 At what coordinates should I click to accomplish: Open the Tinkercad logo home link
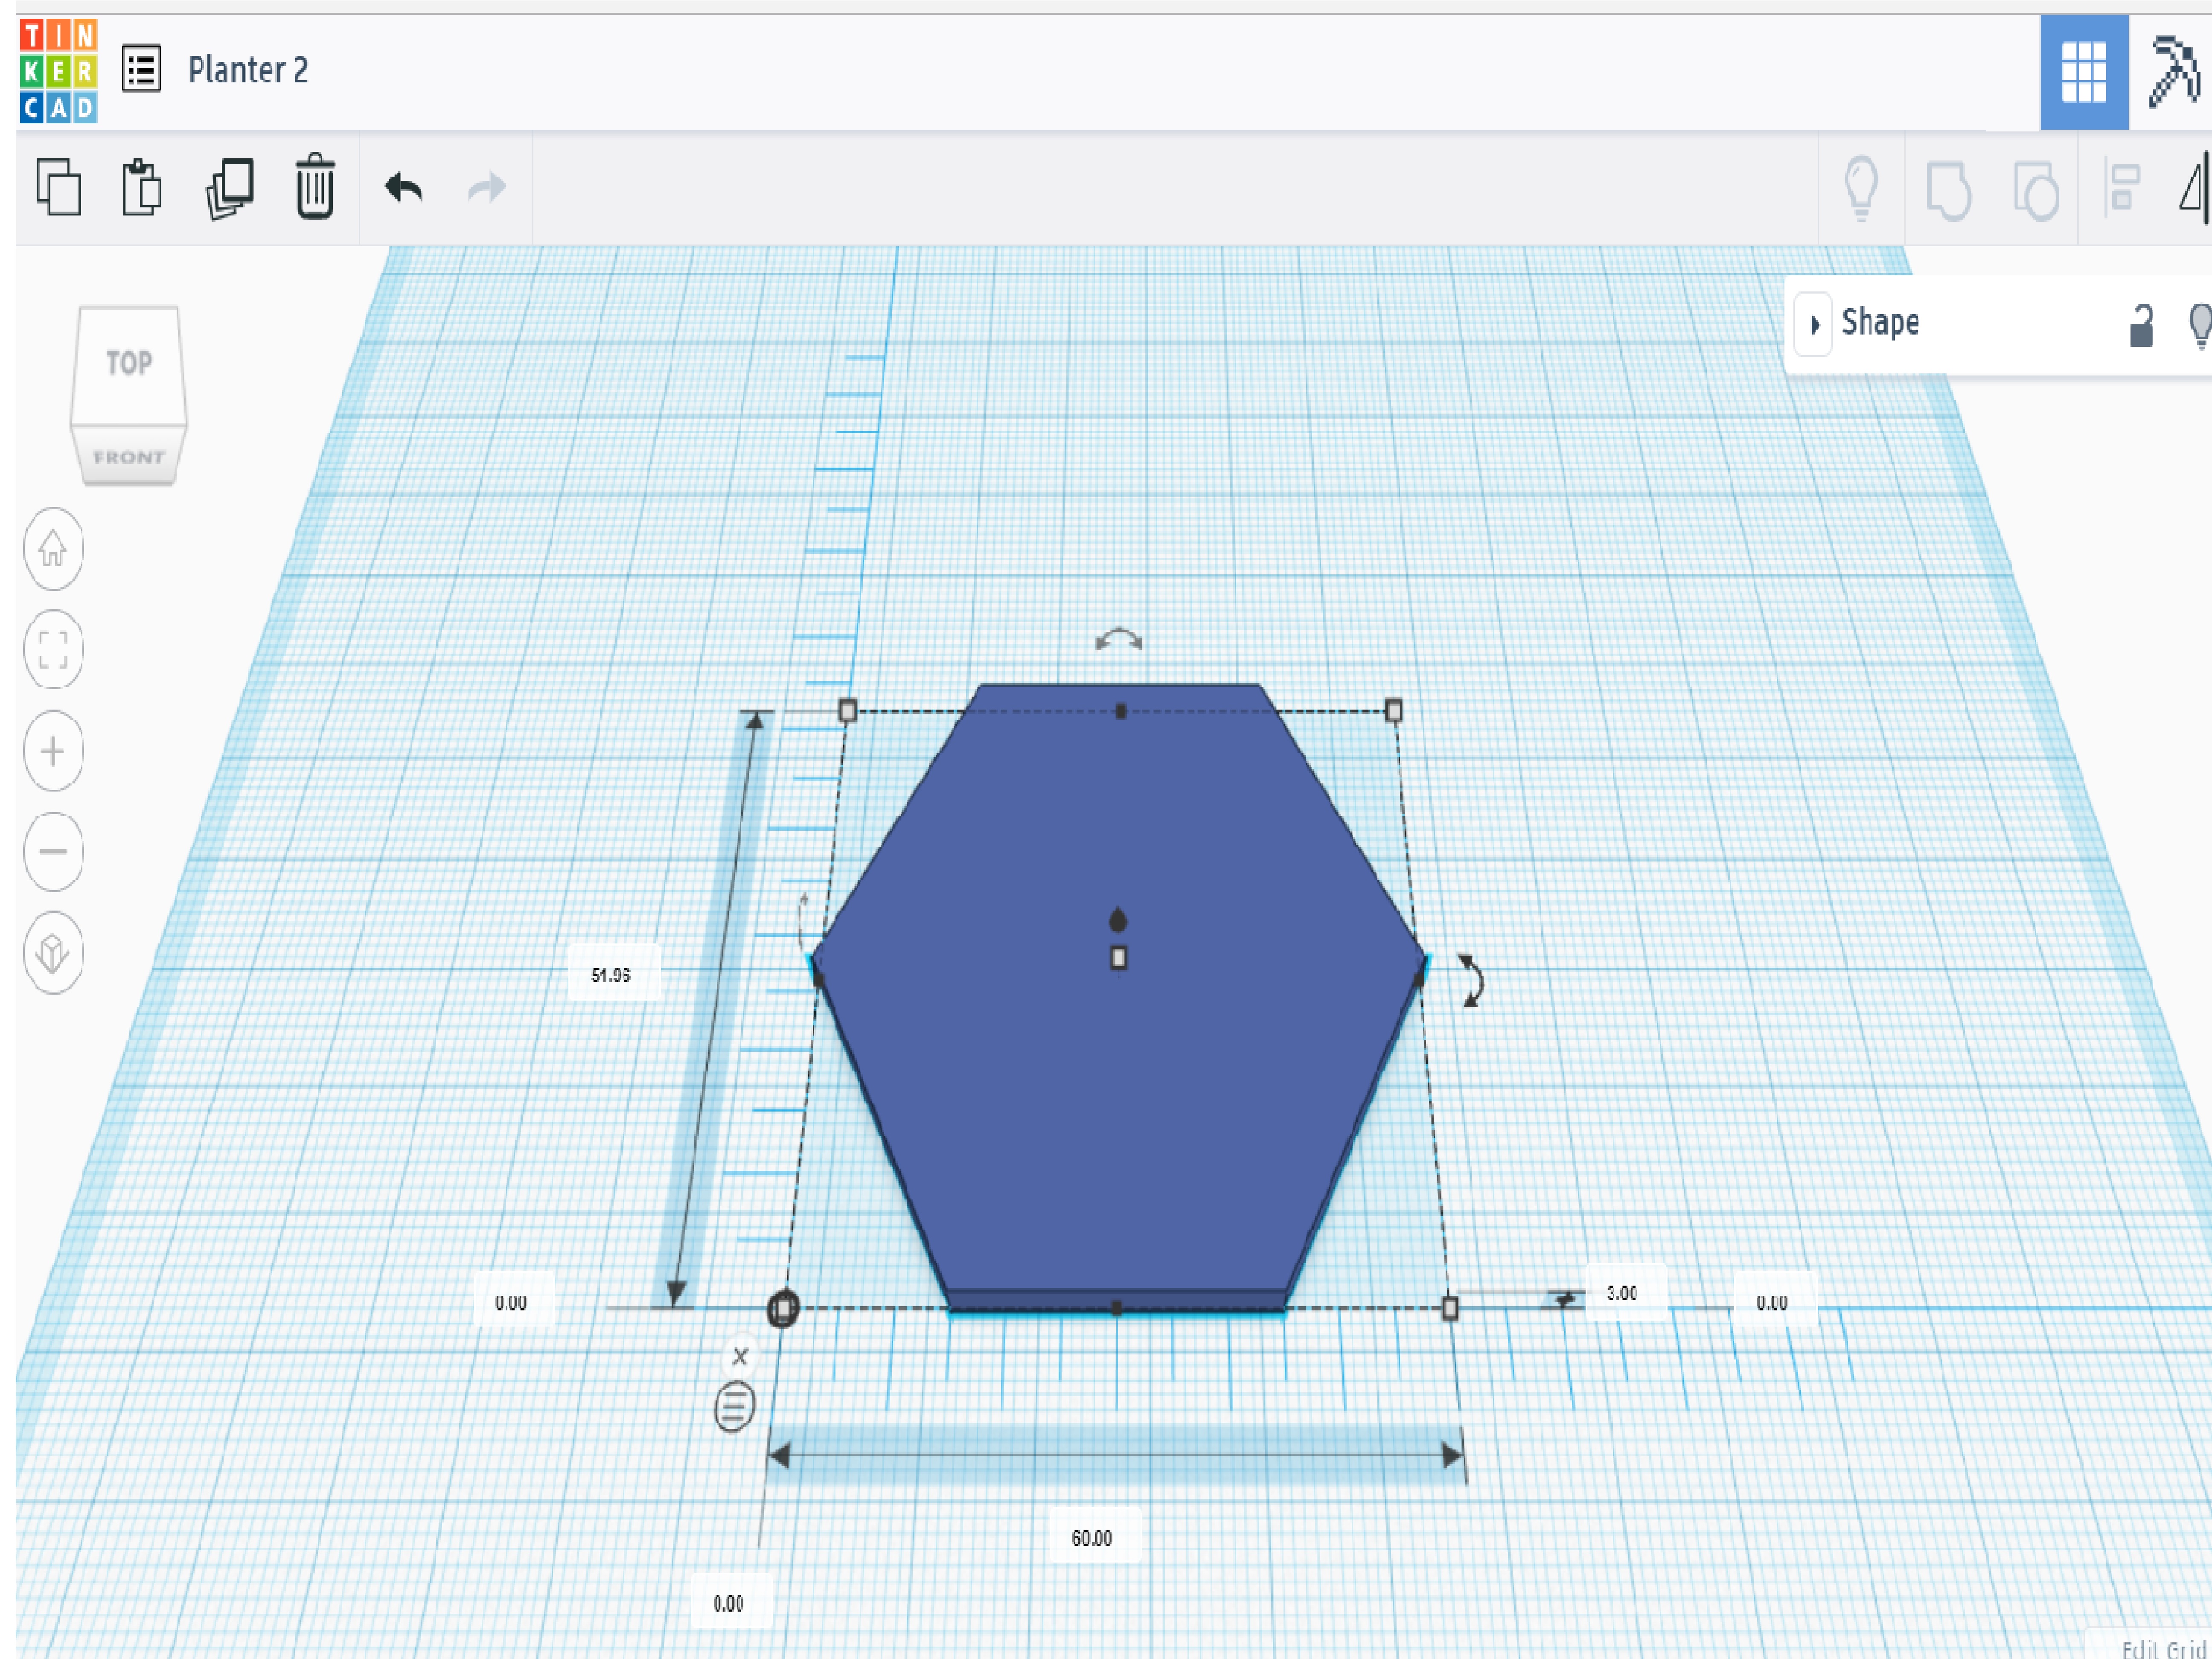(58, 71)
